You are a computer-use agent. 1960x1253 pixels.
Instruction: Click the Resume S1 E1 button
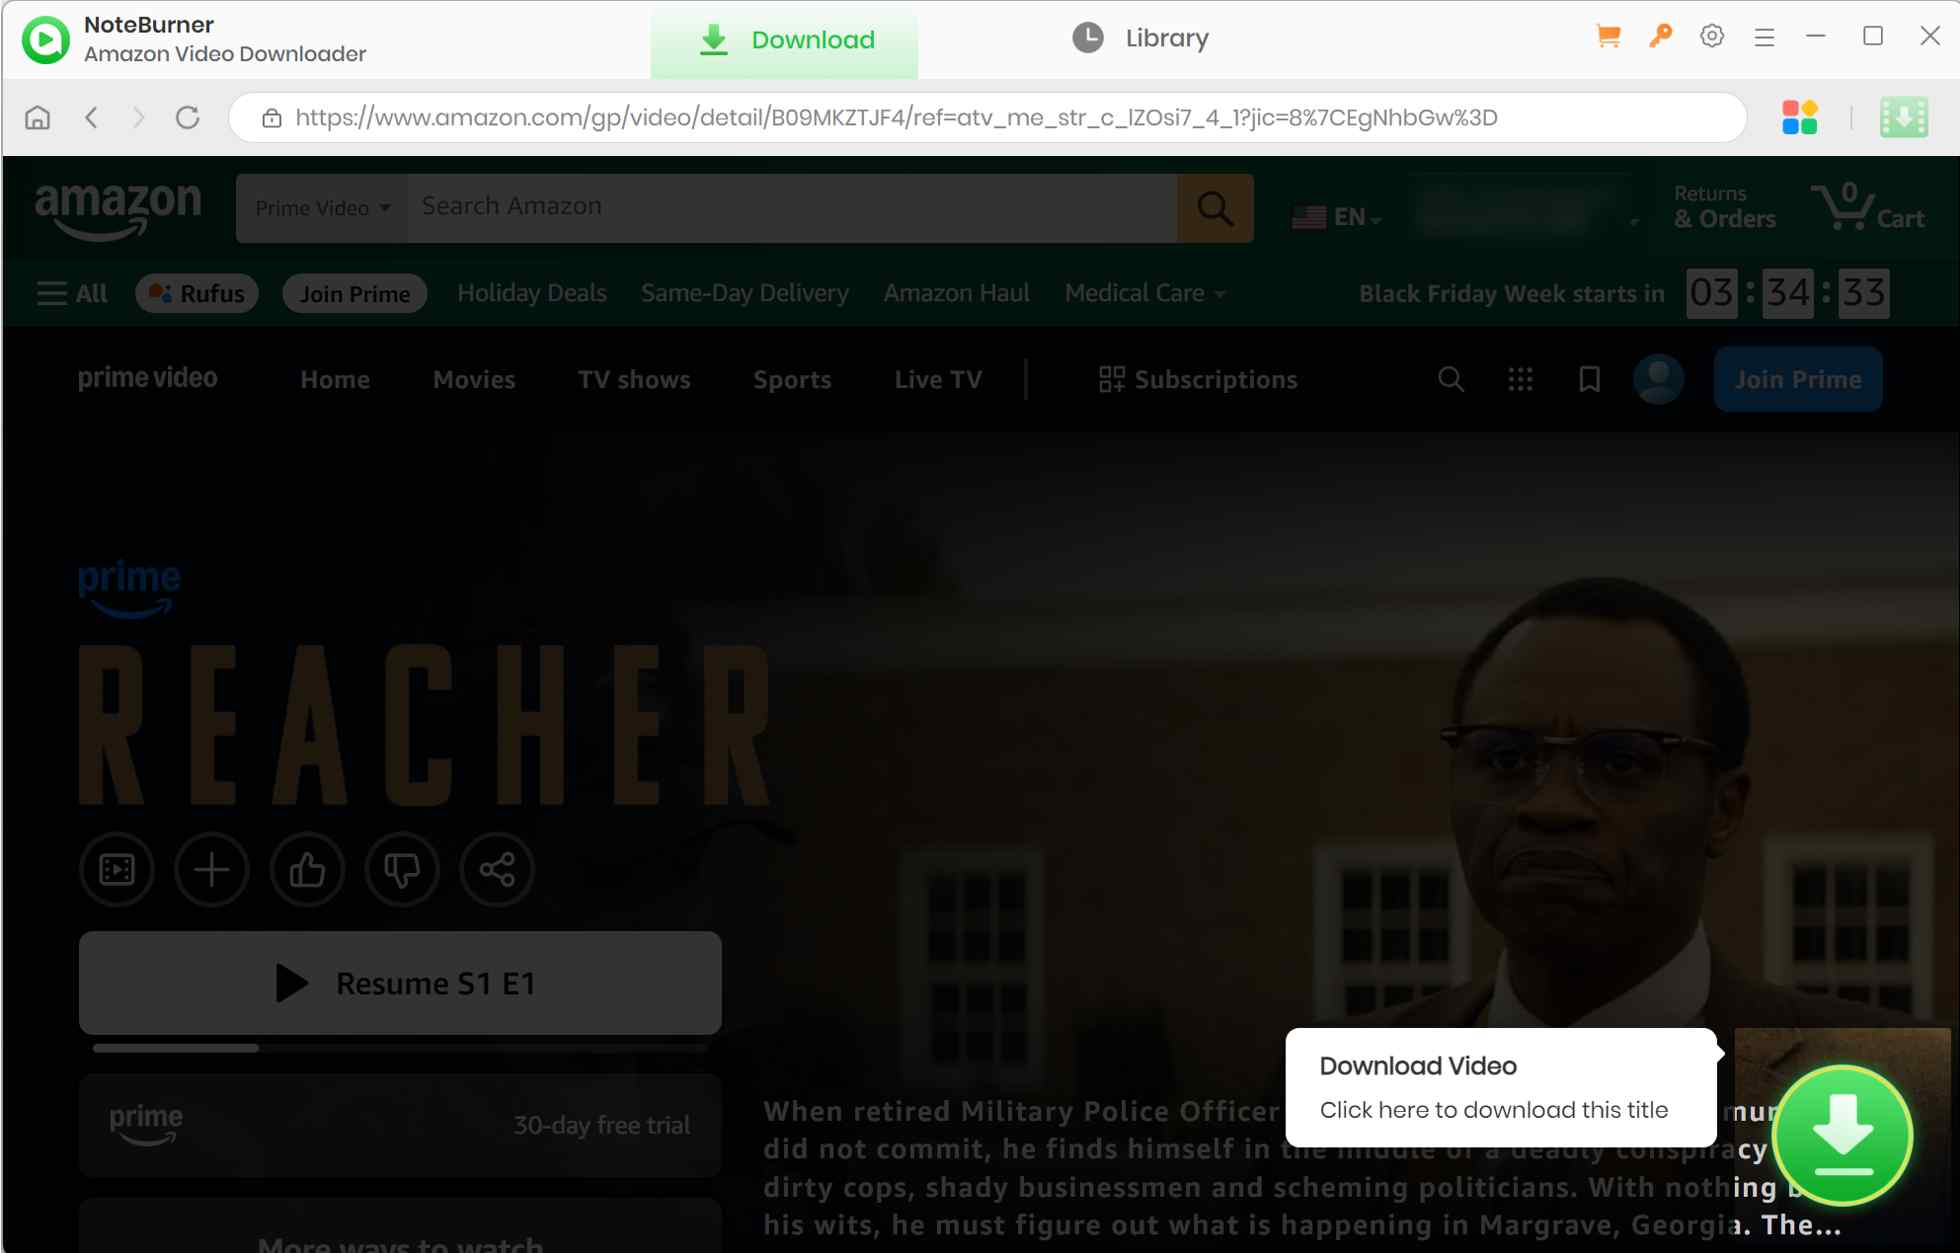pyautogui.click(x=400, y=982)
